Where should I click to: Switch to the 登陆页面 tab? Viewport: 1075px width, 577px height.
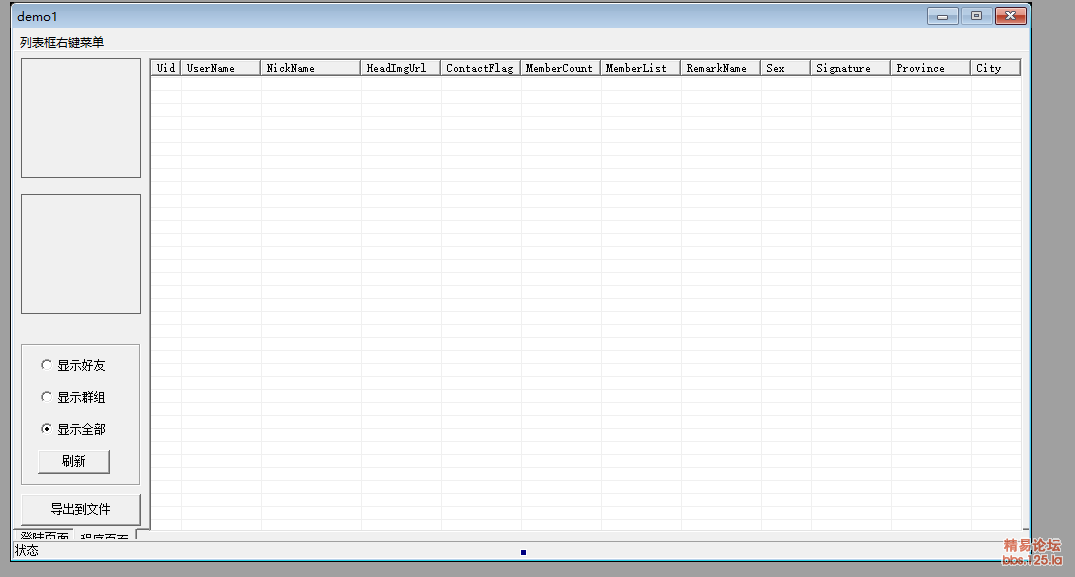[44, 536]
